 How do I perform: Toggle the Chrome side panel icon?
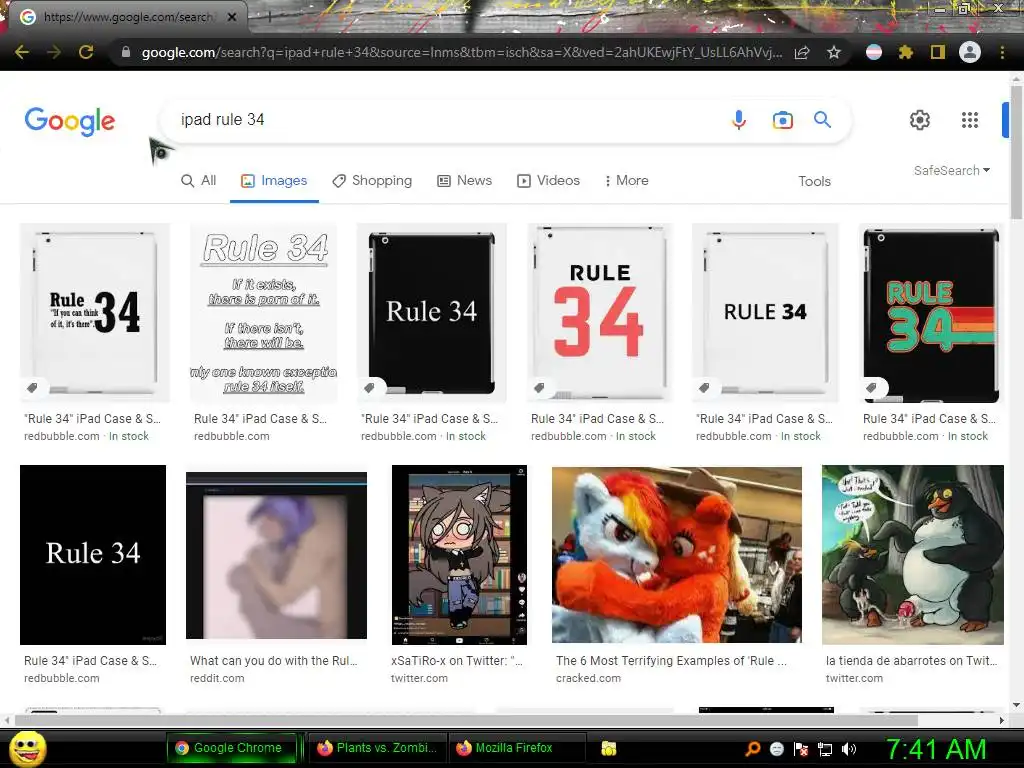click(x=938, y=52)
